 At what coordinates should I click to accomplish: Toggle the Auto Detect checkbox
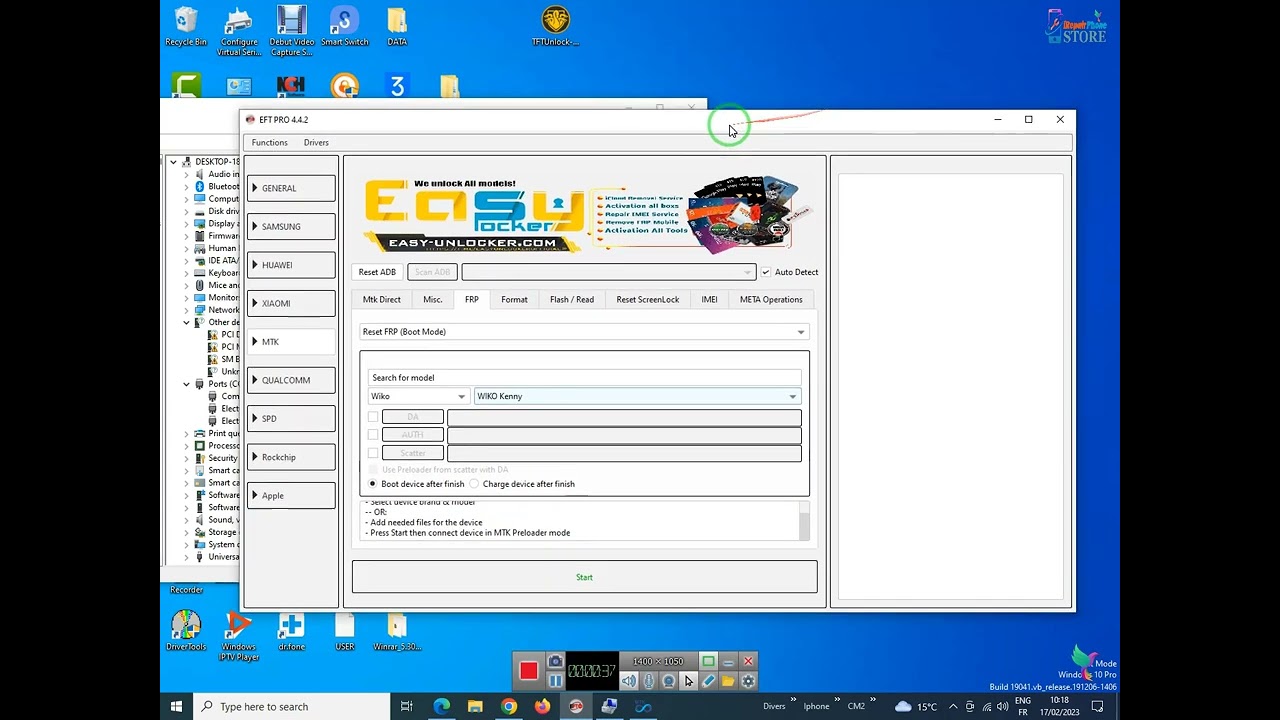766,272
